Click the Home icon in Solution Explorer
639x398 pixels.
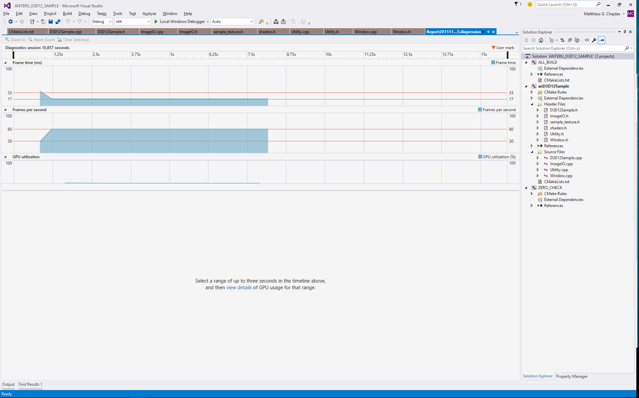click(x=541, y=40)
